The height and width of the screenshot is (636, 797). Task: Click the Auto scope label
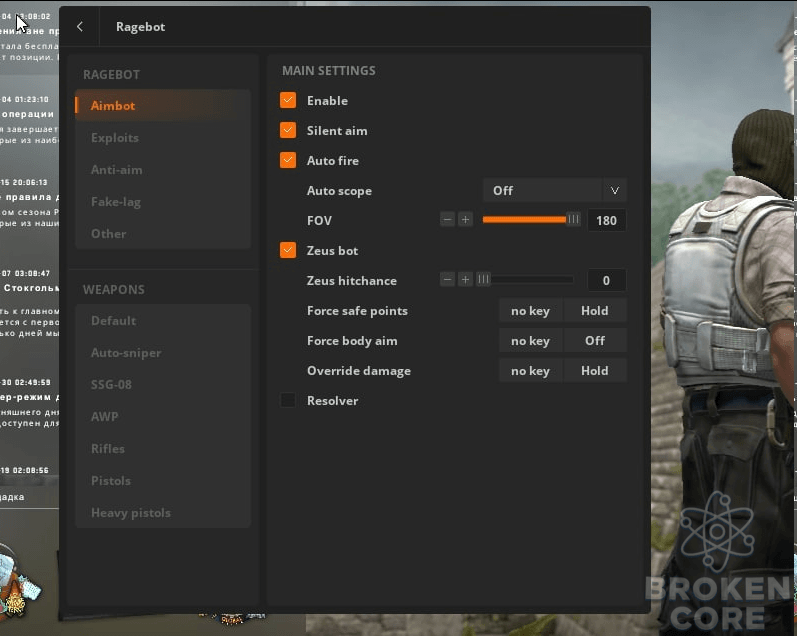pos(339,191)
